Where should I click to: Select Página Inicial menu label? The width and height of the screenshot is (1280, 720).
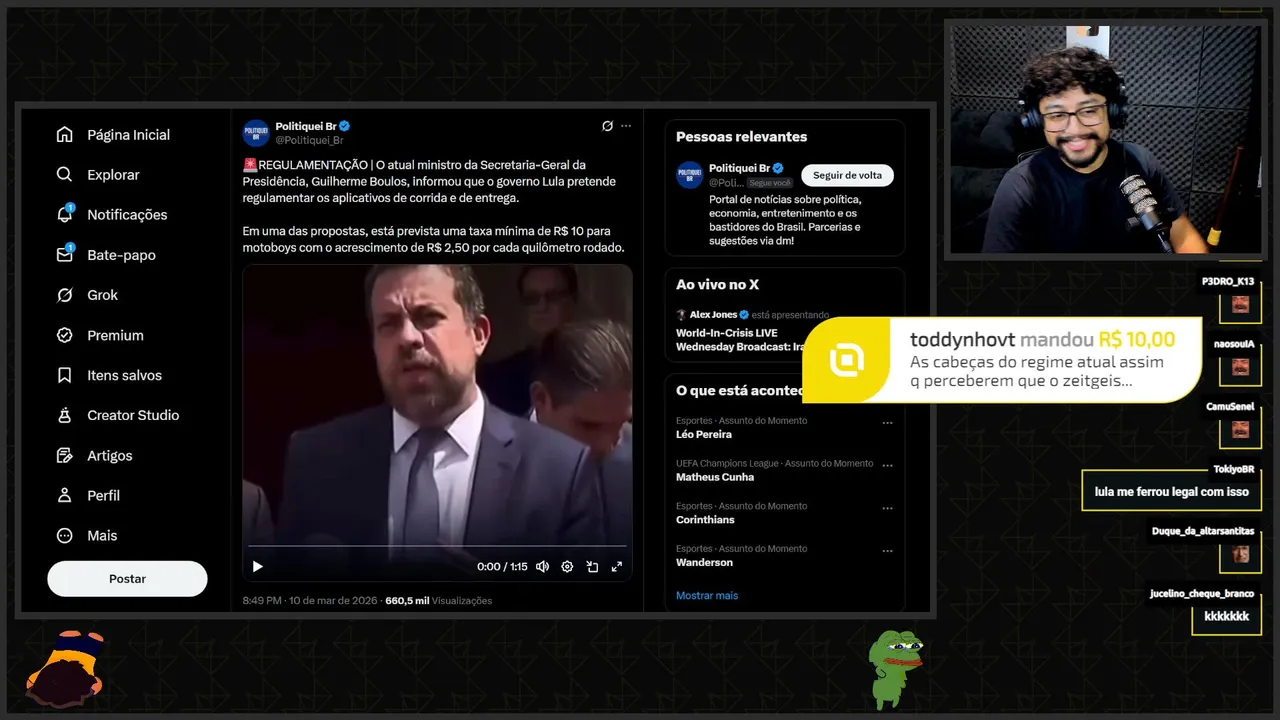(128, 135)
